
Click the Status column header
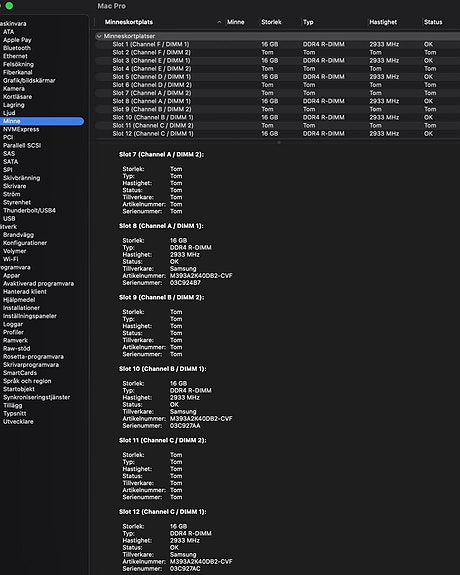[x=433, y=22]
